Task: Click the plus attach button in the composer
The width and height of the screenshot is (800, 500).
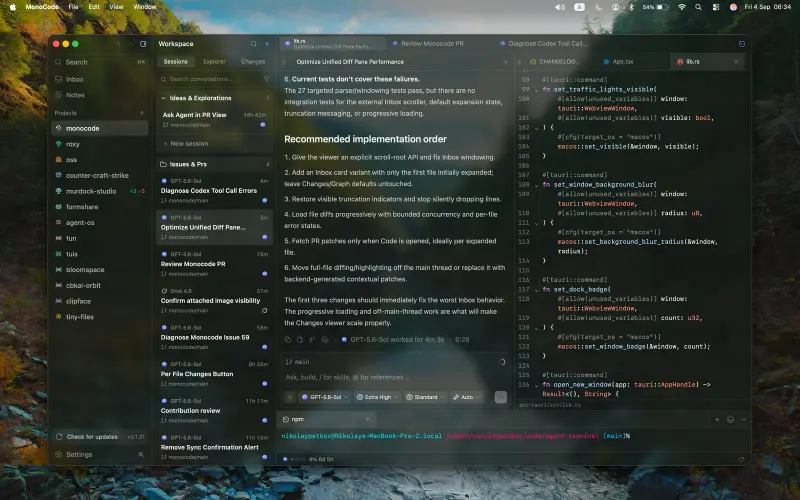Action: point(290,397)
